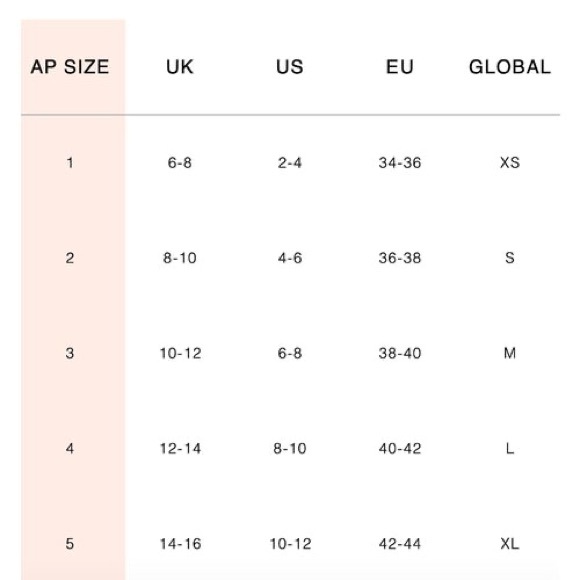
Task: Click the GLOBAL column header
Action: (x=510, y=67)
